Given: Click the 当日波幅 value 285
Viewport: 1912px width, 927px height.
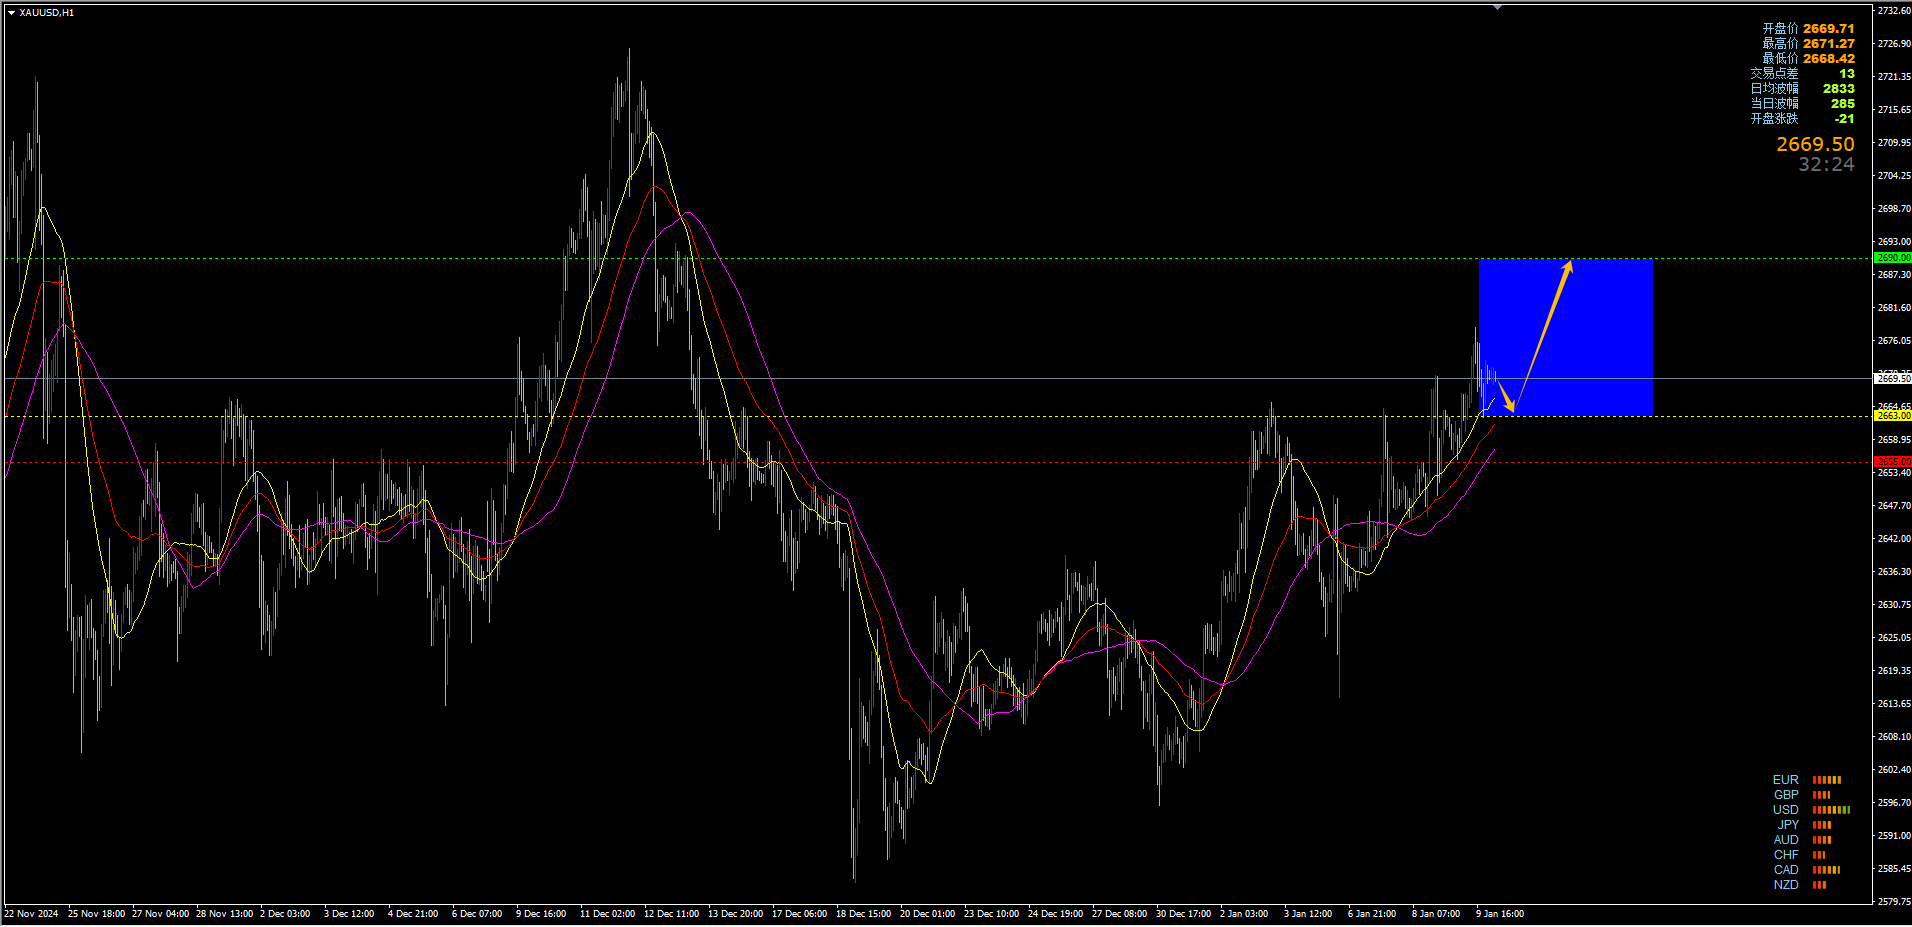Looking at the screenshot, I should 1843,104.
